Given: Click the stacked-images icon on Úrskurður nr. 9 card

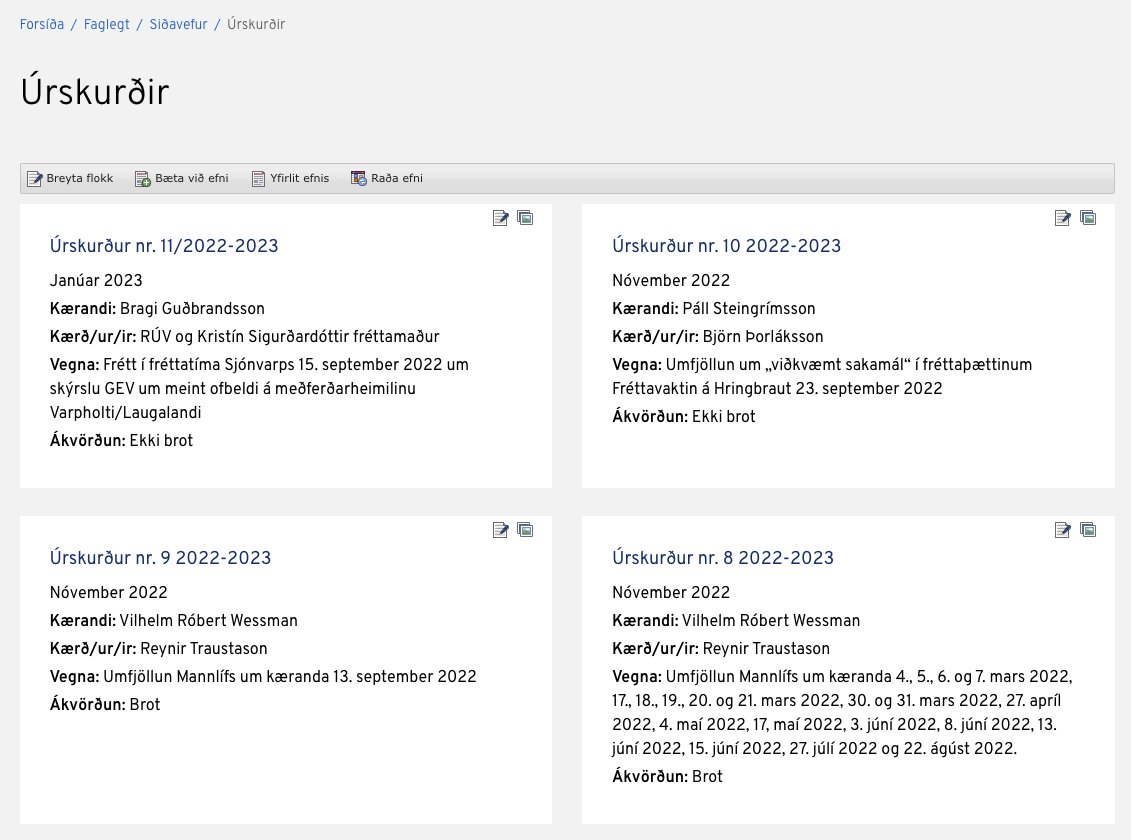Looking at the screenshot, I should click(x=525, y=530).
